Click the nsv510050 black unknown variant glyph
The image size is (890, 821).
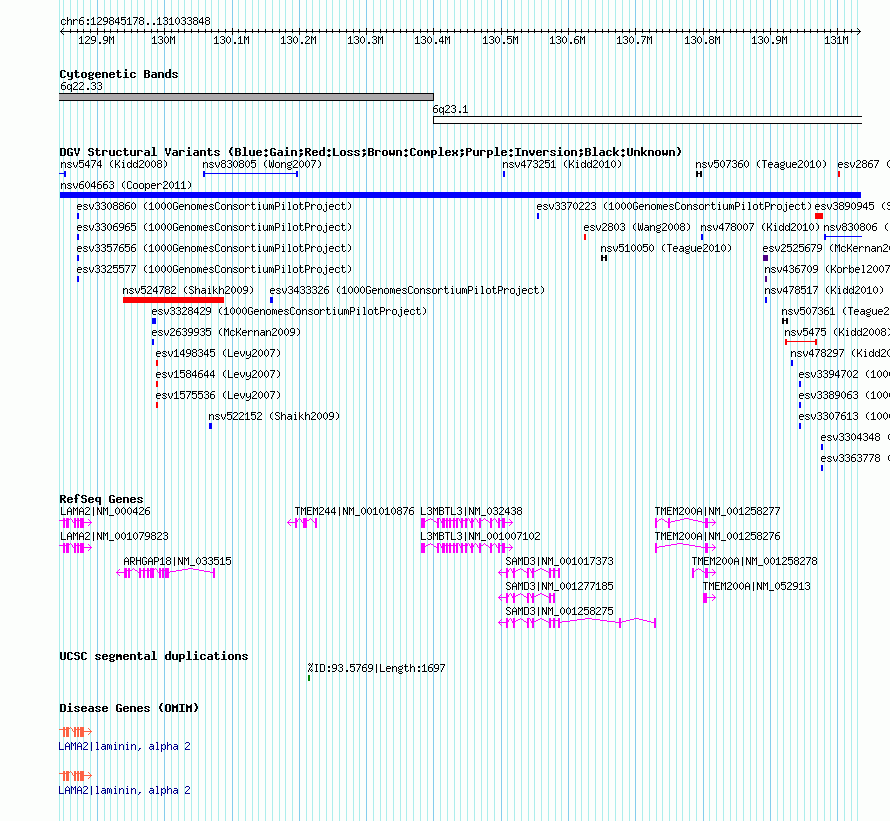(x=604, y=258)
